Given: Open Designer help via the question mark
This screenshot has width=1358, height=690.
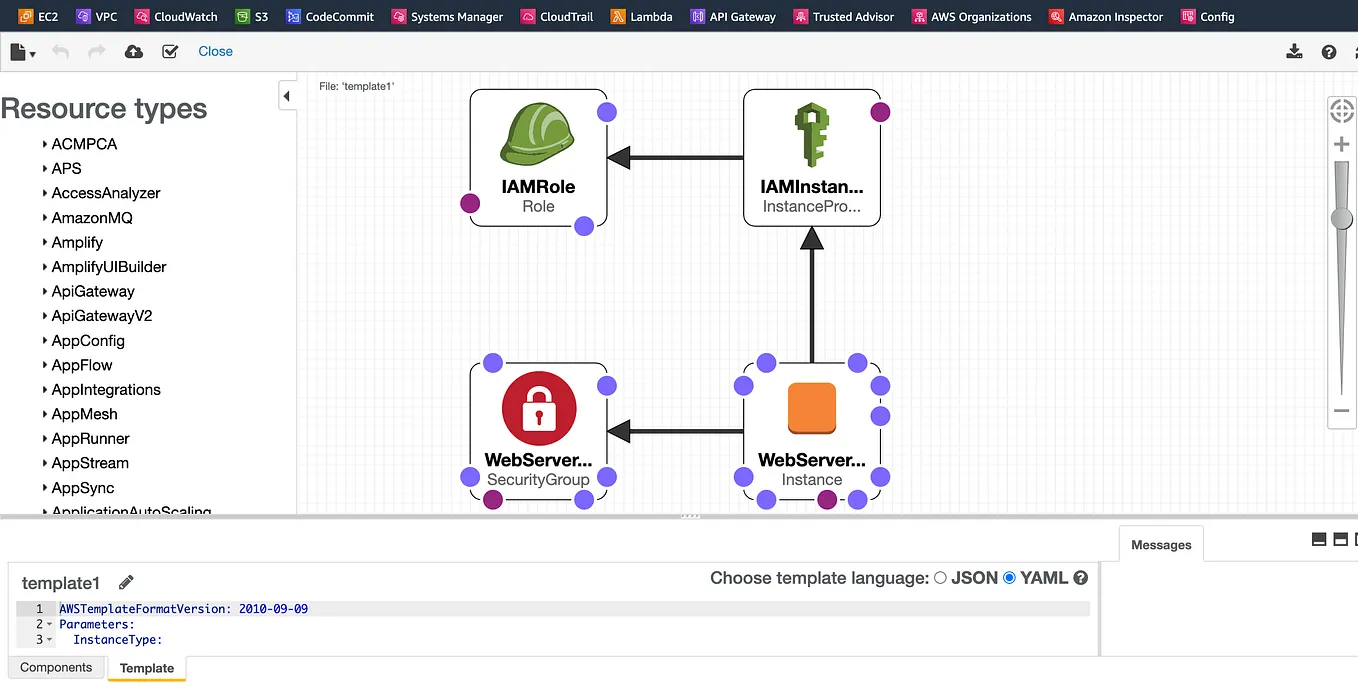Looking at the screenshot, I should tap(1328, 51).
